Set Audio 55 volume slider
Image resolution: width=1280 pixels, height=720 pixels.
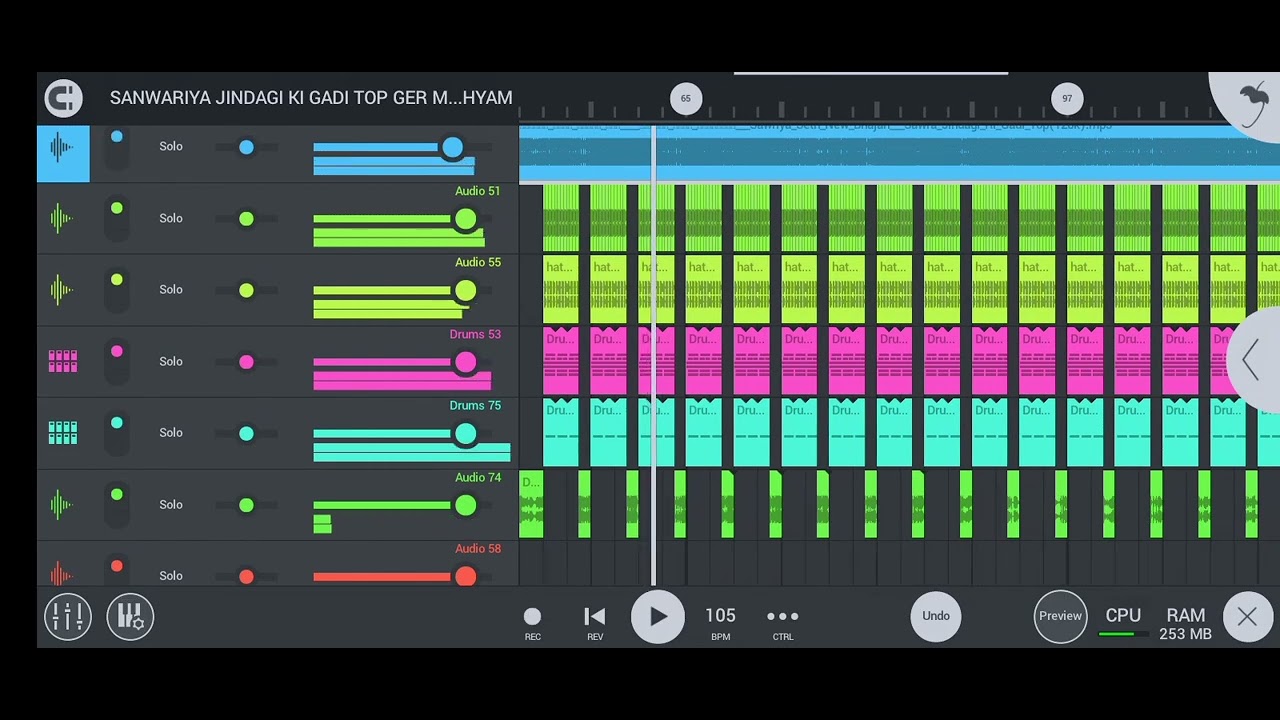(x=465, y=291)
